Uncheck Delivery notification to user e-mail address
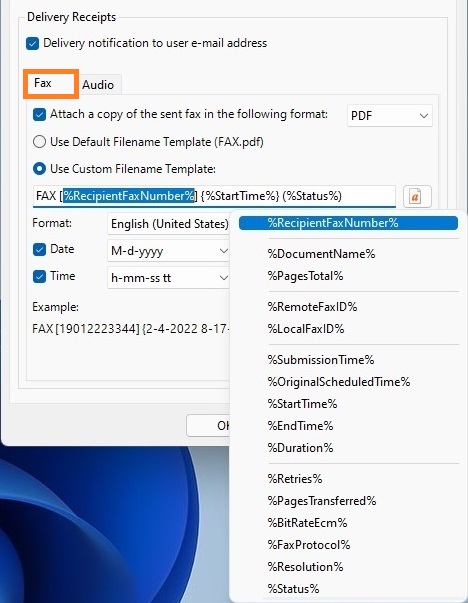The image size is (468, 603). (33, 43)
